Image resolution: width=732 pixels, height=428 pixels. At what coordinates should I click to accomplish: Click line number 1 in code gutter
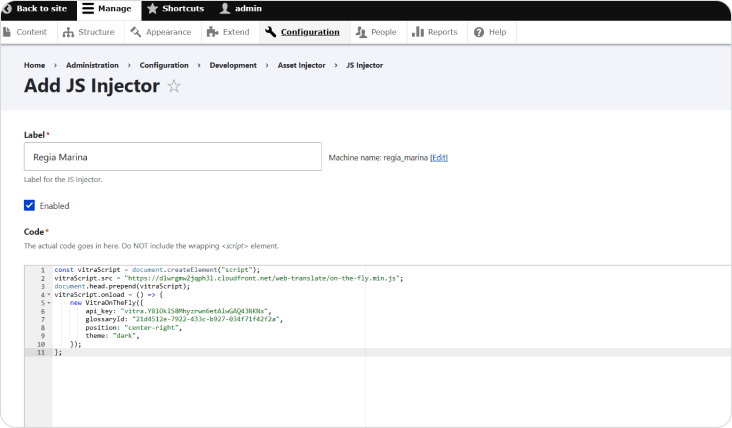(43, 270)
